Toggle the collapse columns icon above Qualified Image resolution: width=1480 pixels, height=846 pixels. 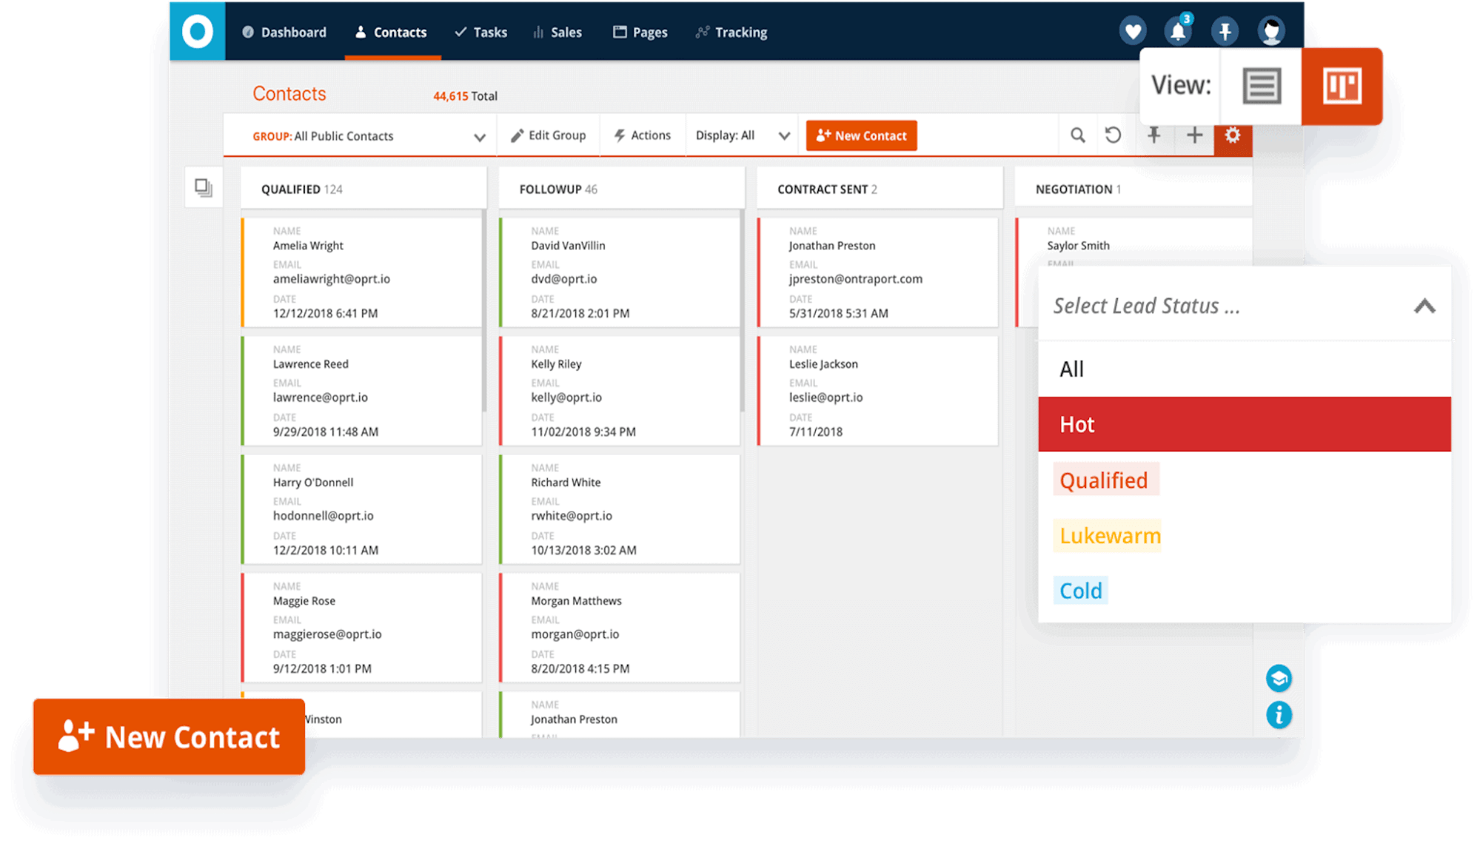point(203,187)
